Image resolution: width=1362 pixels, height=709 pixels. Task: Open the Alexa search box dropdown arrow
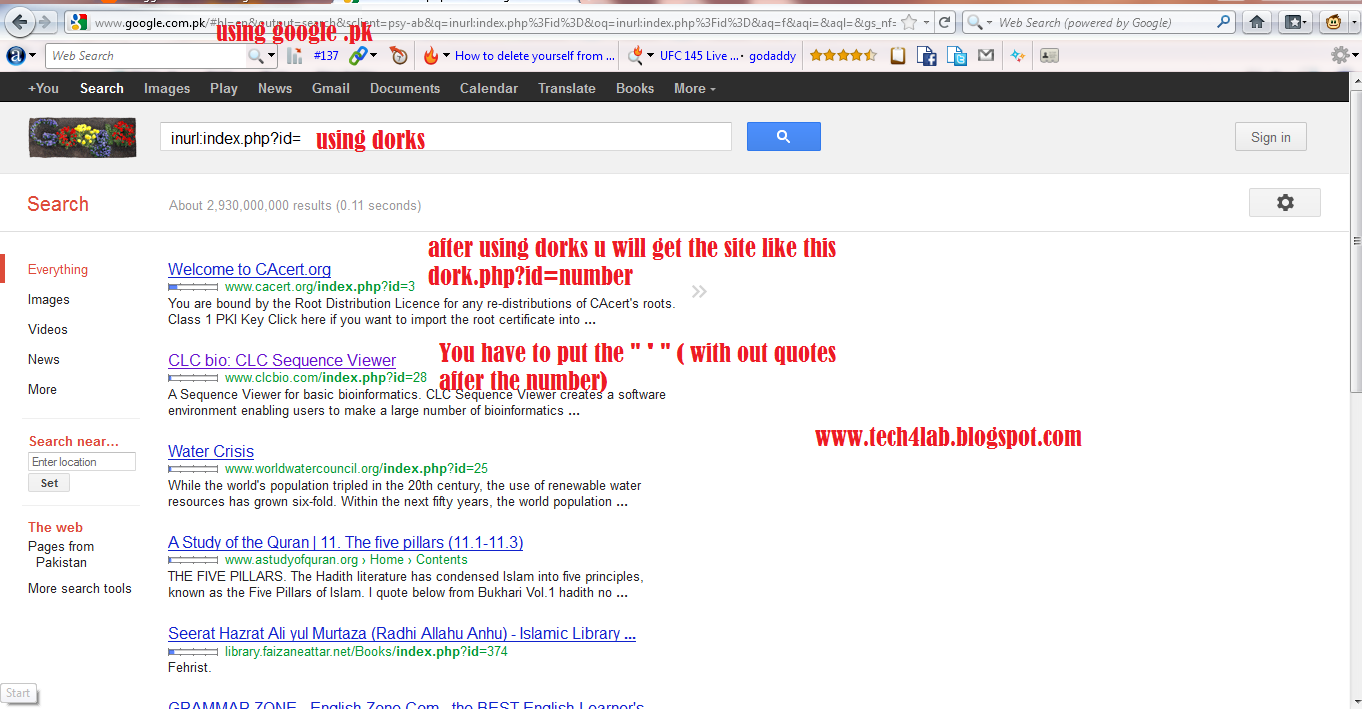tap(272, 56)
